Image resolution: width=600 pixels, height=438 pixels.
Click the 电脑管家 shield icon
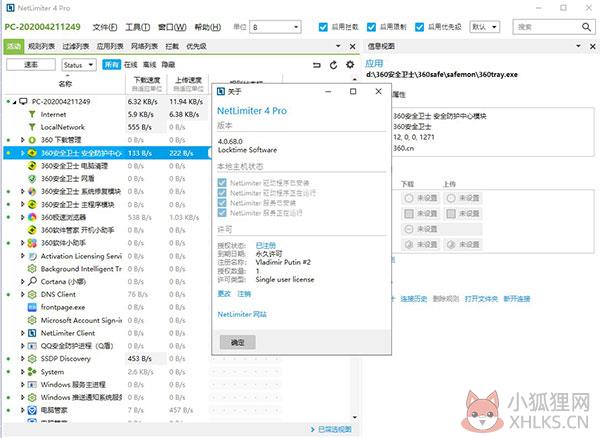pyautogui.click(x=33, y=410)
